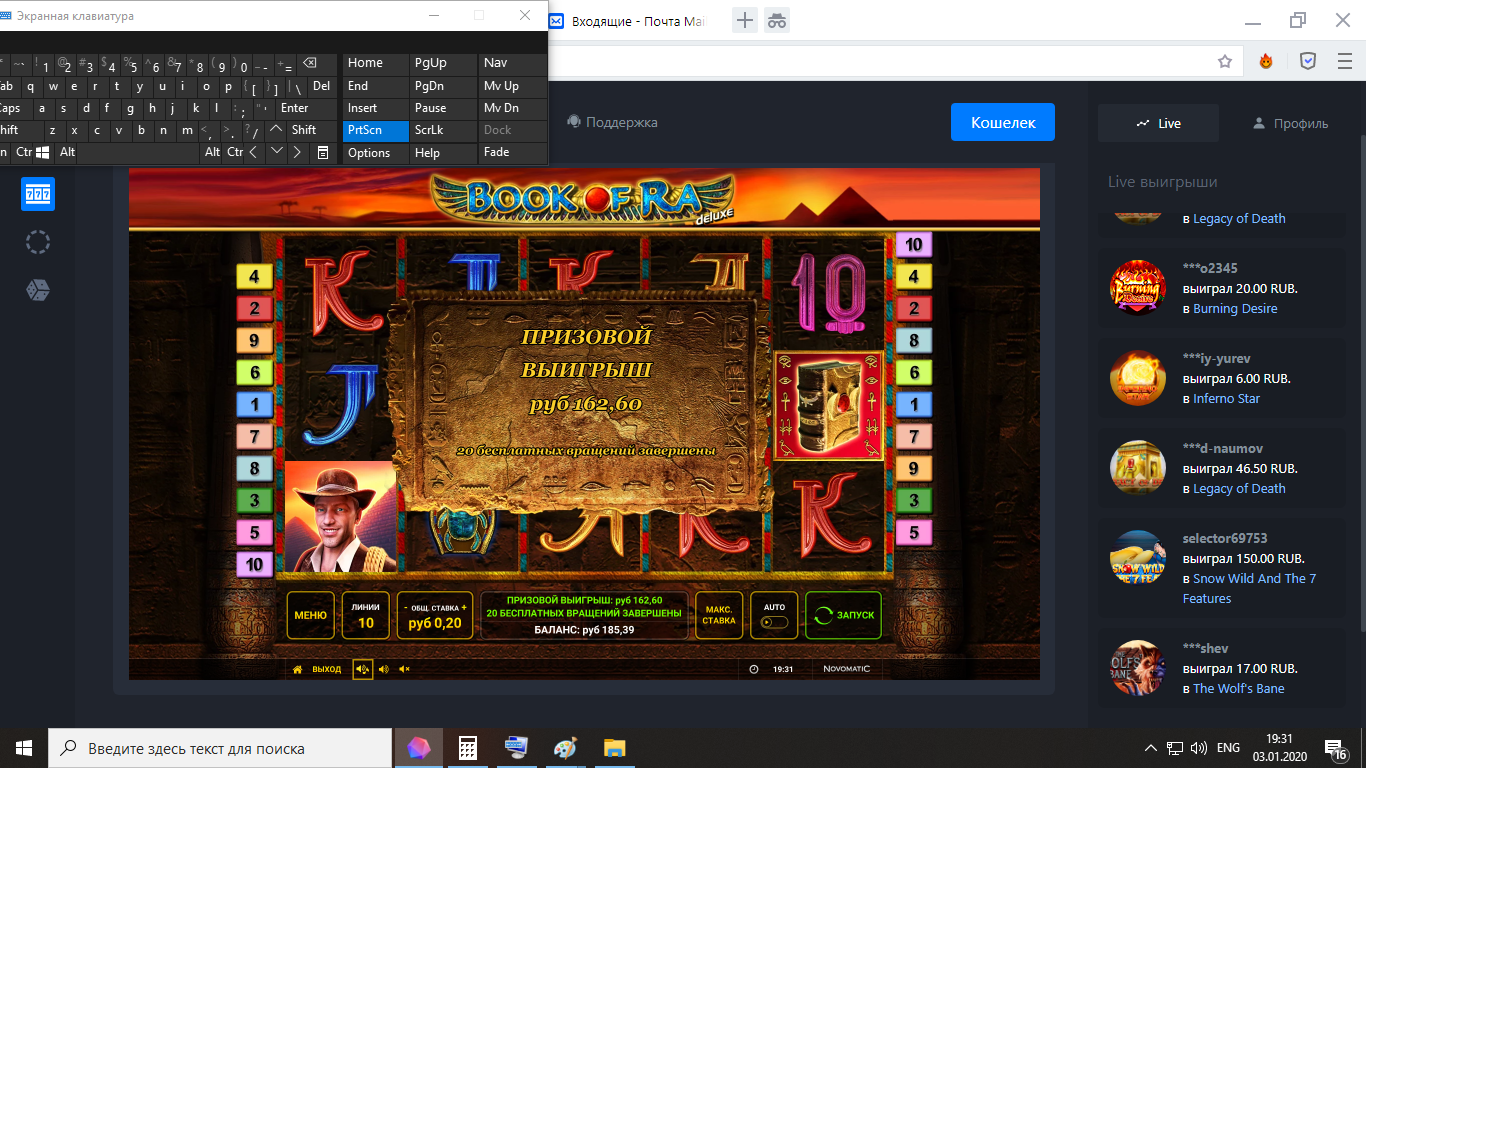Toggle ScrLk on the on-screen keyboard

[x=444, y=130]
